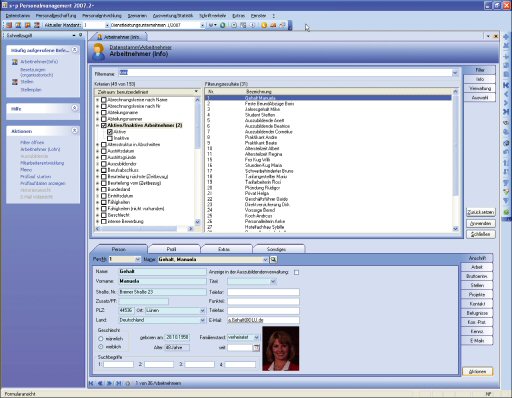Switch to the Sonstiges tab
The height and width of the screenshot is (398, 512).
[x=276, y=249]
